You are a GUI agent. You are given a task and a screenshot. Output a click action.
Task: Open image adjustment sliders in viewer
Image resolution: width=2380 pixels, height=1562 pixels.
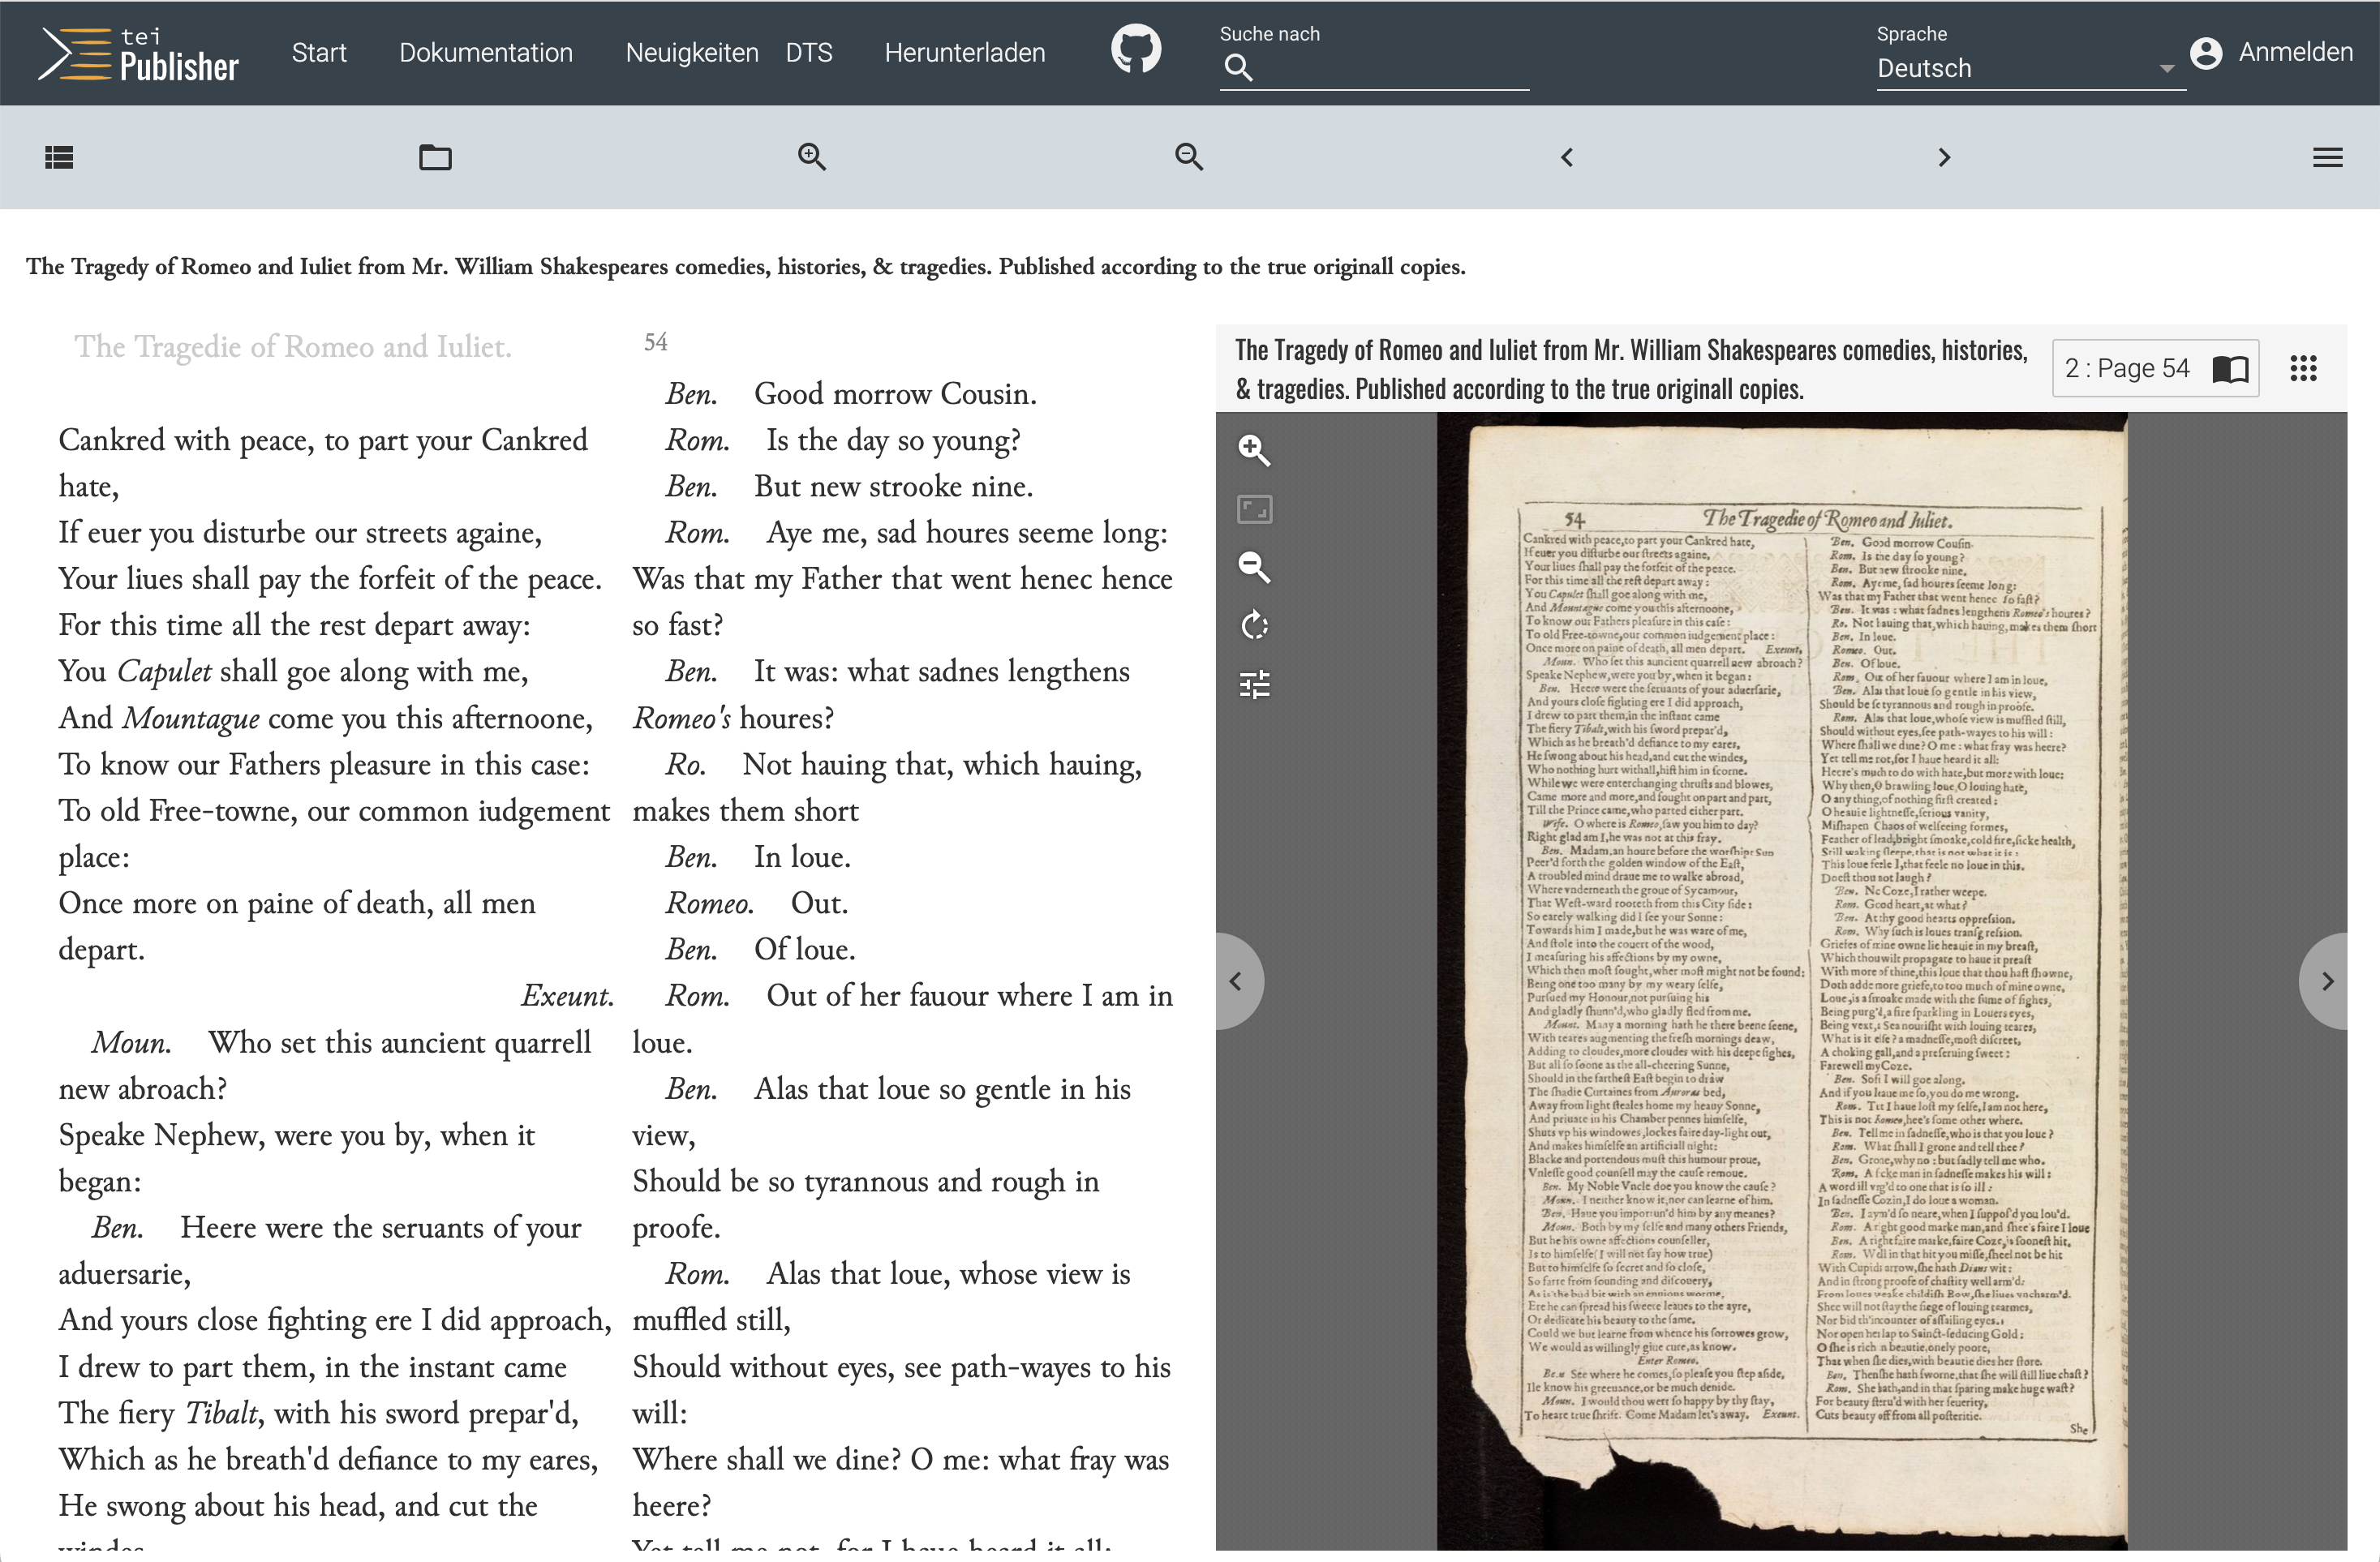point(1254,685)
